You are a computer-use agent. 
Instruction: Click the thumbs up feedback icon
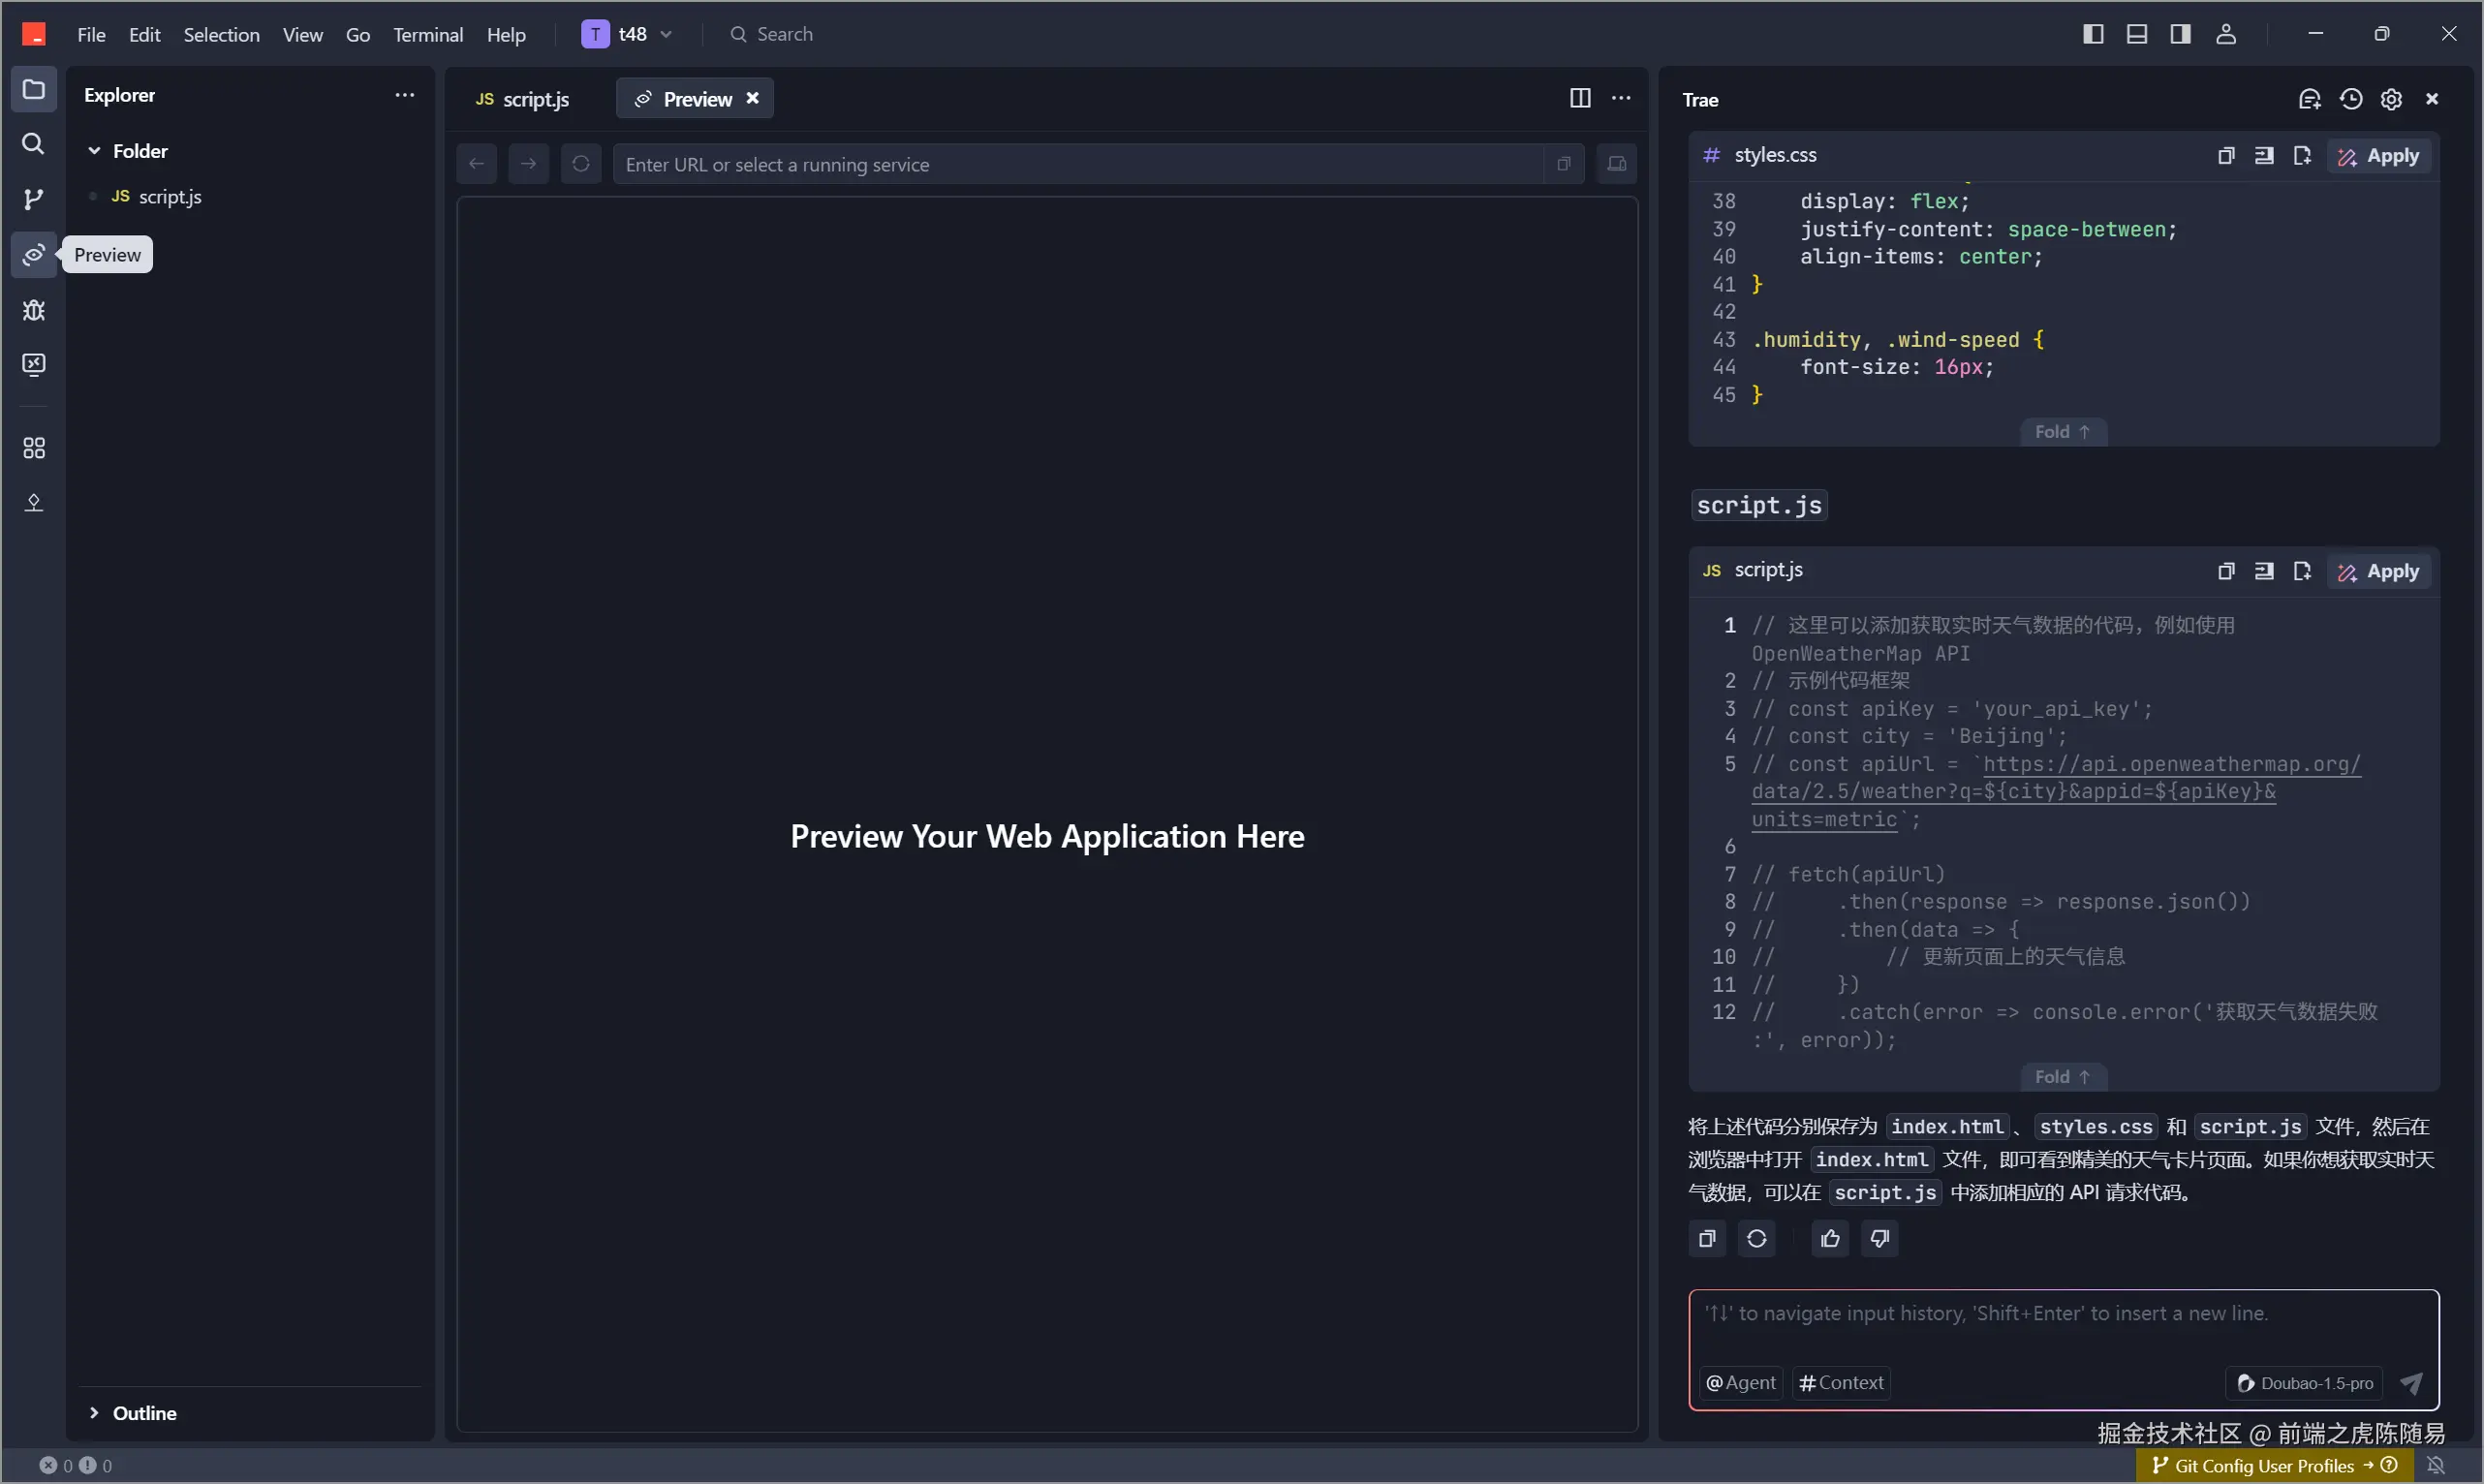point(1830,1239)
